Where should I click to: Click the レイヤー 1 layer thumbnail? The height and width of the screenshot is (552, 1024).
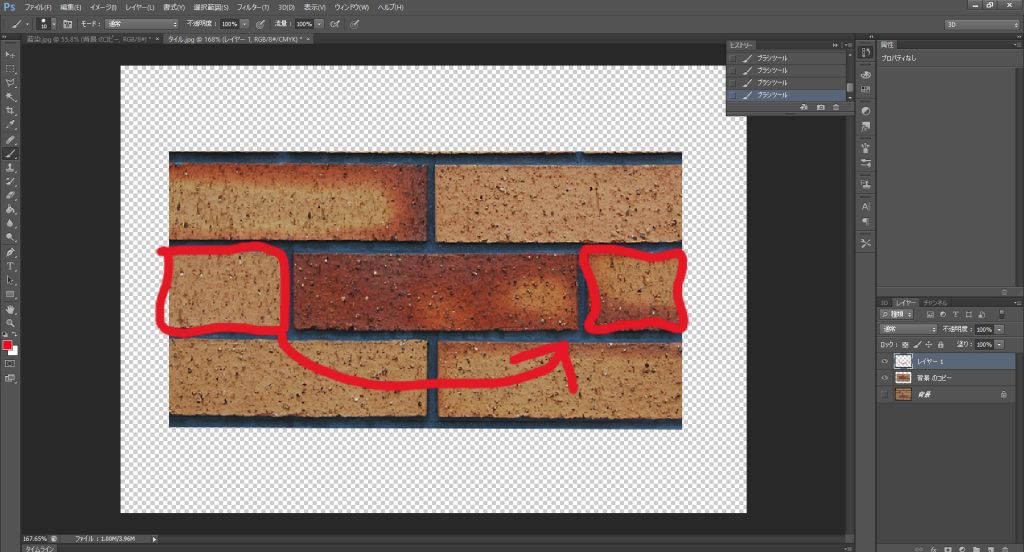click(905, 362)
